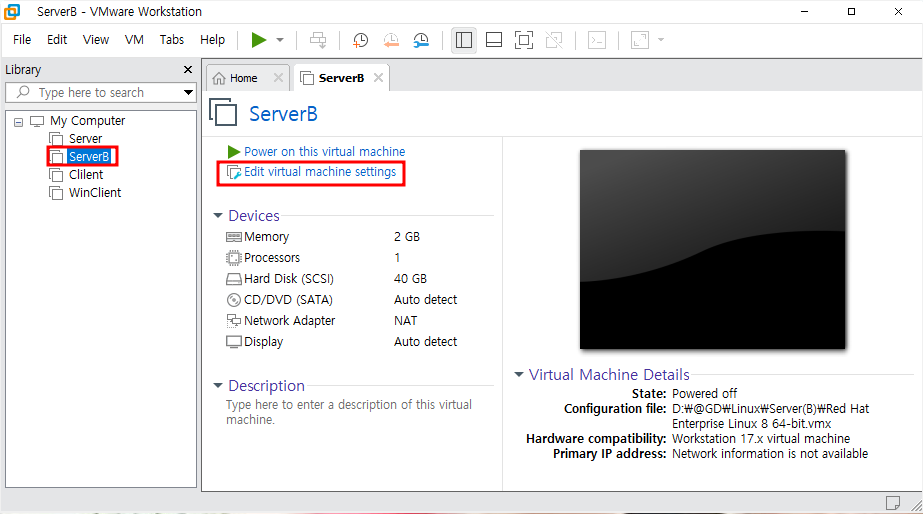This screenshot has height=514, width=923.
Task: Open the Edit menu
Action: tap(57, 39)
